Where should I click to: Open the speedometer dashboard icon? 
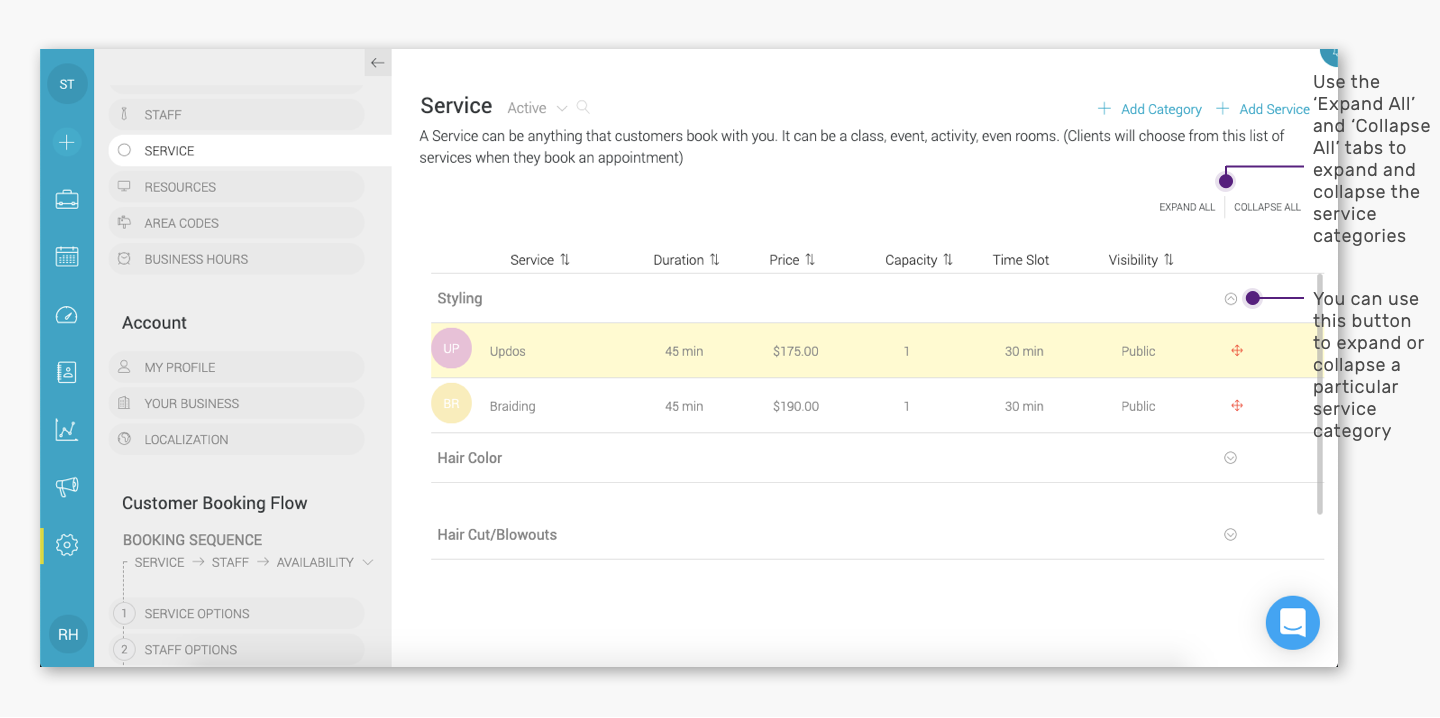[x=67, y=315]
